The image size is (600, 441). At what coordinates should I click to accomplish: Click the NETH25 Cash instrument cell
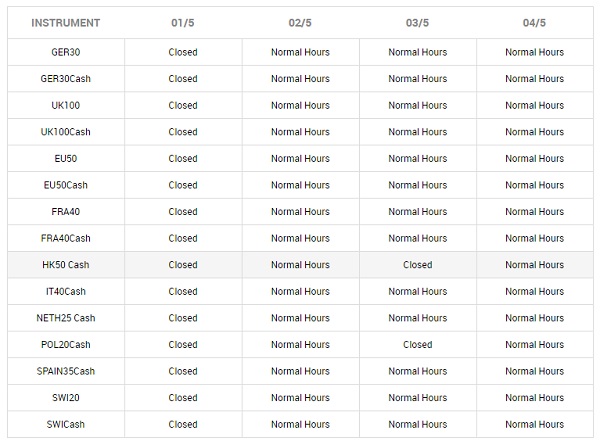(x=66, y=318)
